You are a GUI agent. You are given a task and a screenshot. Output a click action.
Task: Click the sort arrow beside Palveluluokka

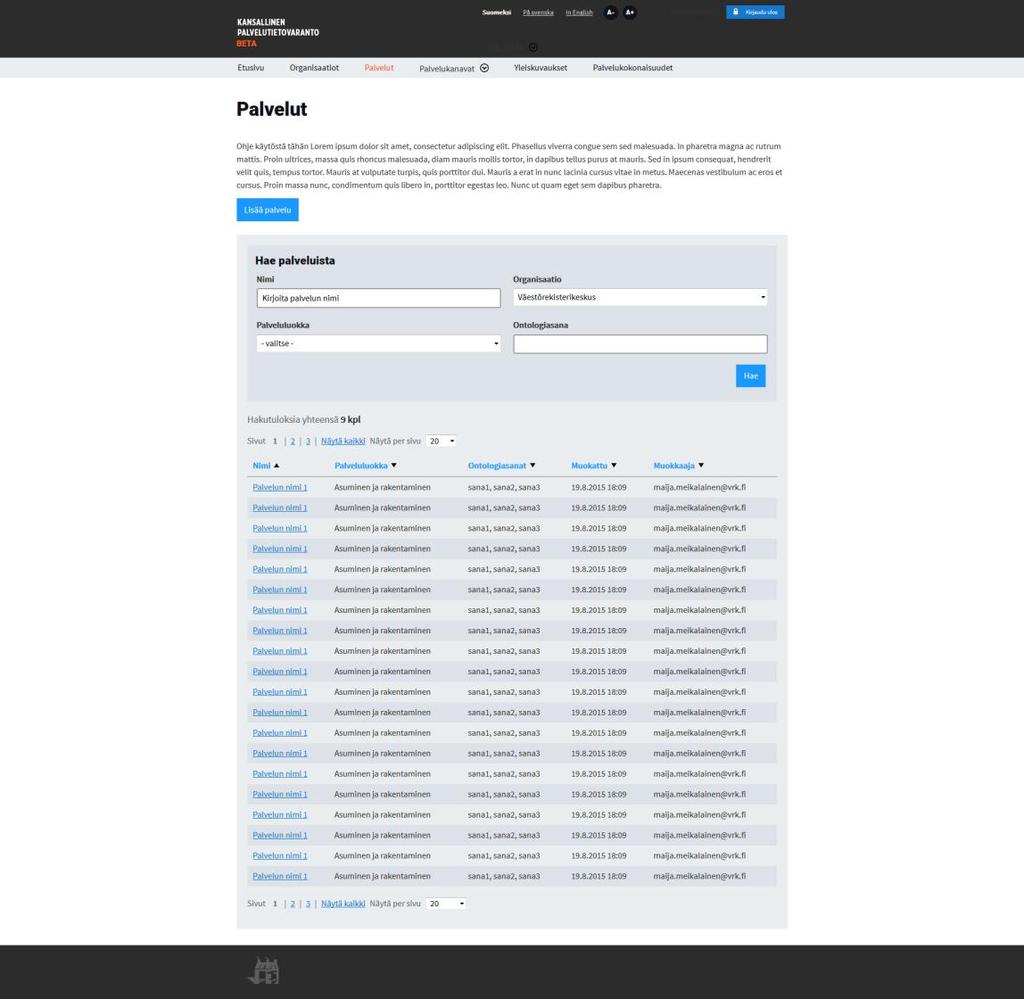coord(394,466)
